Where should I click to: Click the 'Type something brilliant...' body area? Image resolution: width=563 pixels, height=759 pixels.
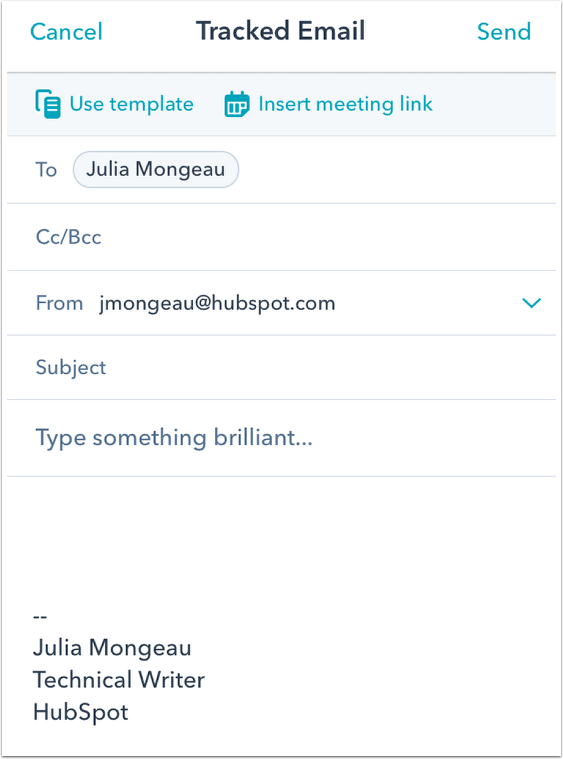pos(281,438)
